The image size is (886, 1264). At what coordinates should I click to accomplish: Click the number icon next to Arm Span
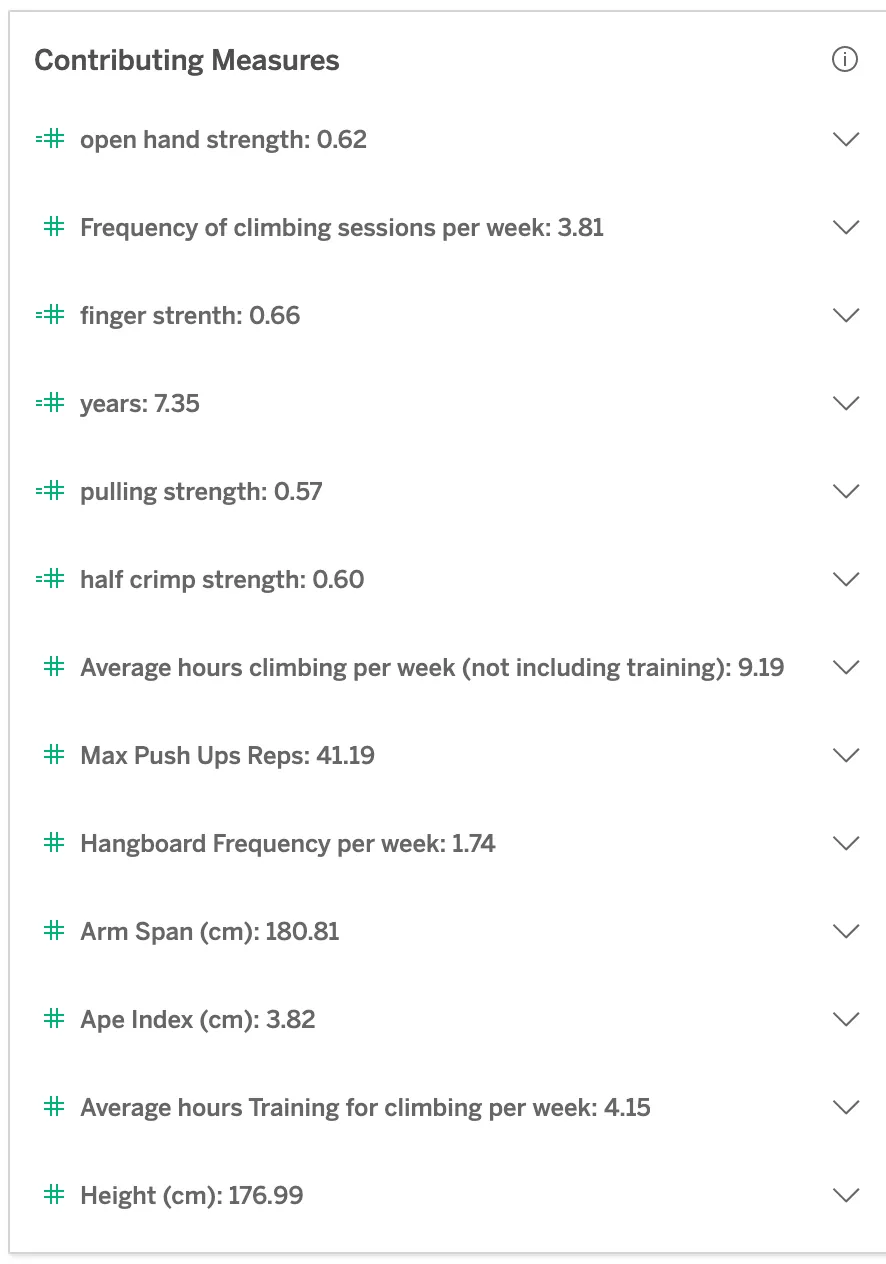pos(54,931)
